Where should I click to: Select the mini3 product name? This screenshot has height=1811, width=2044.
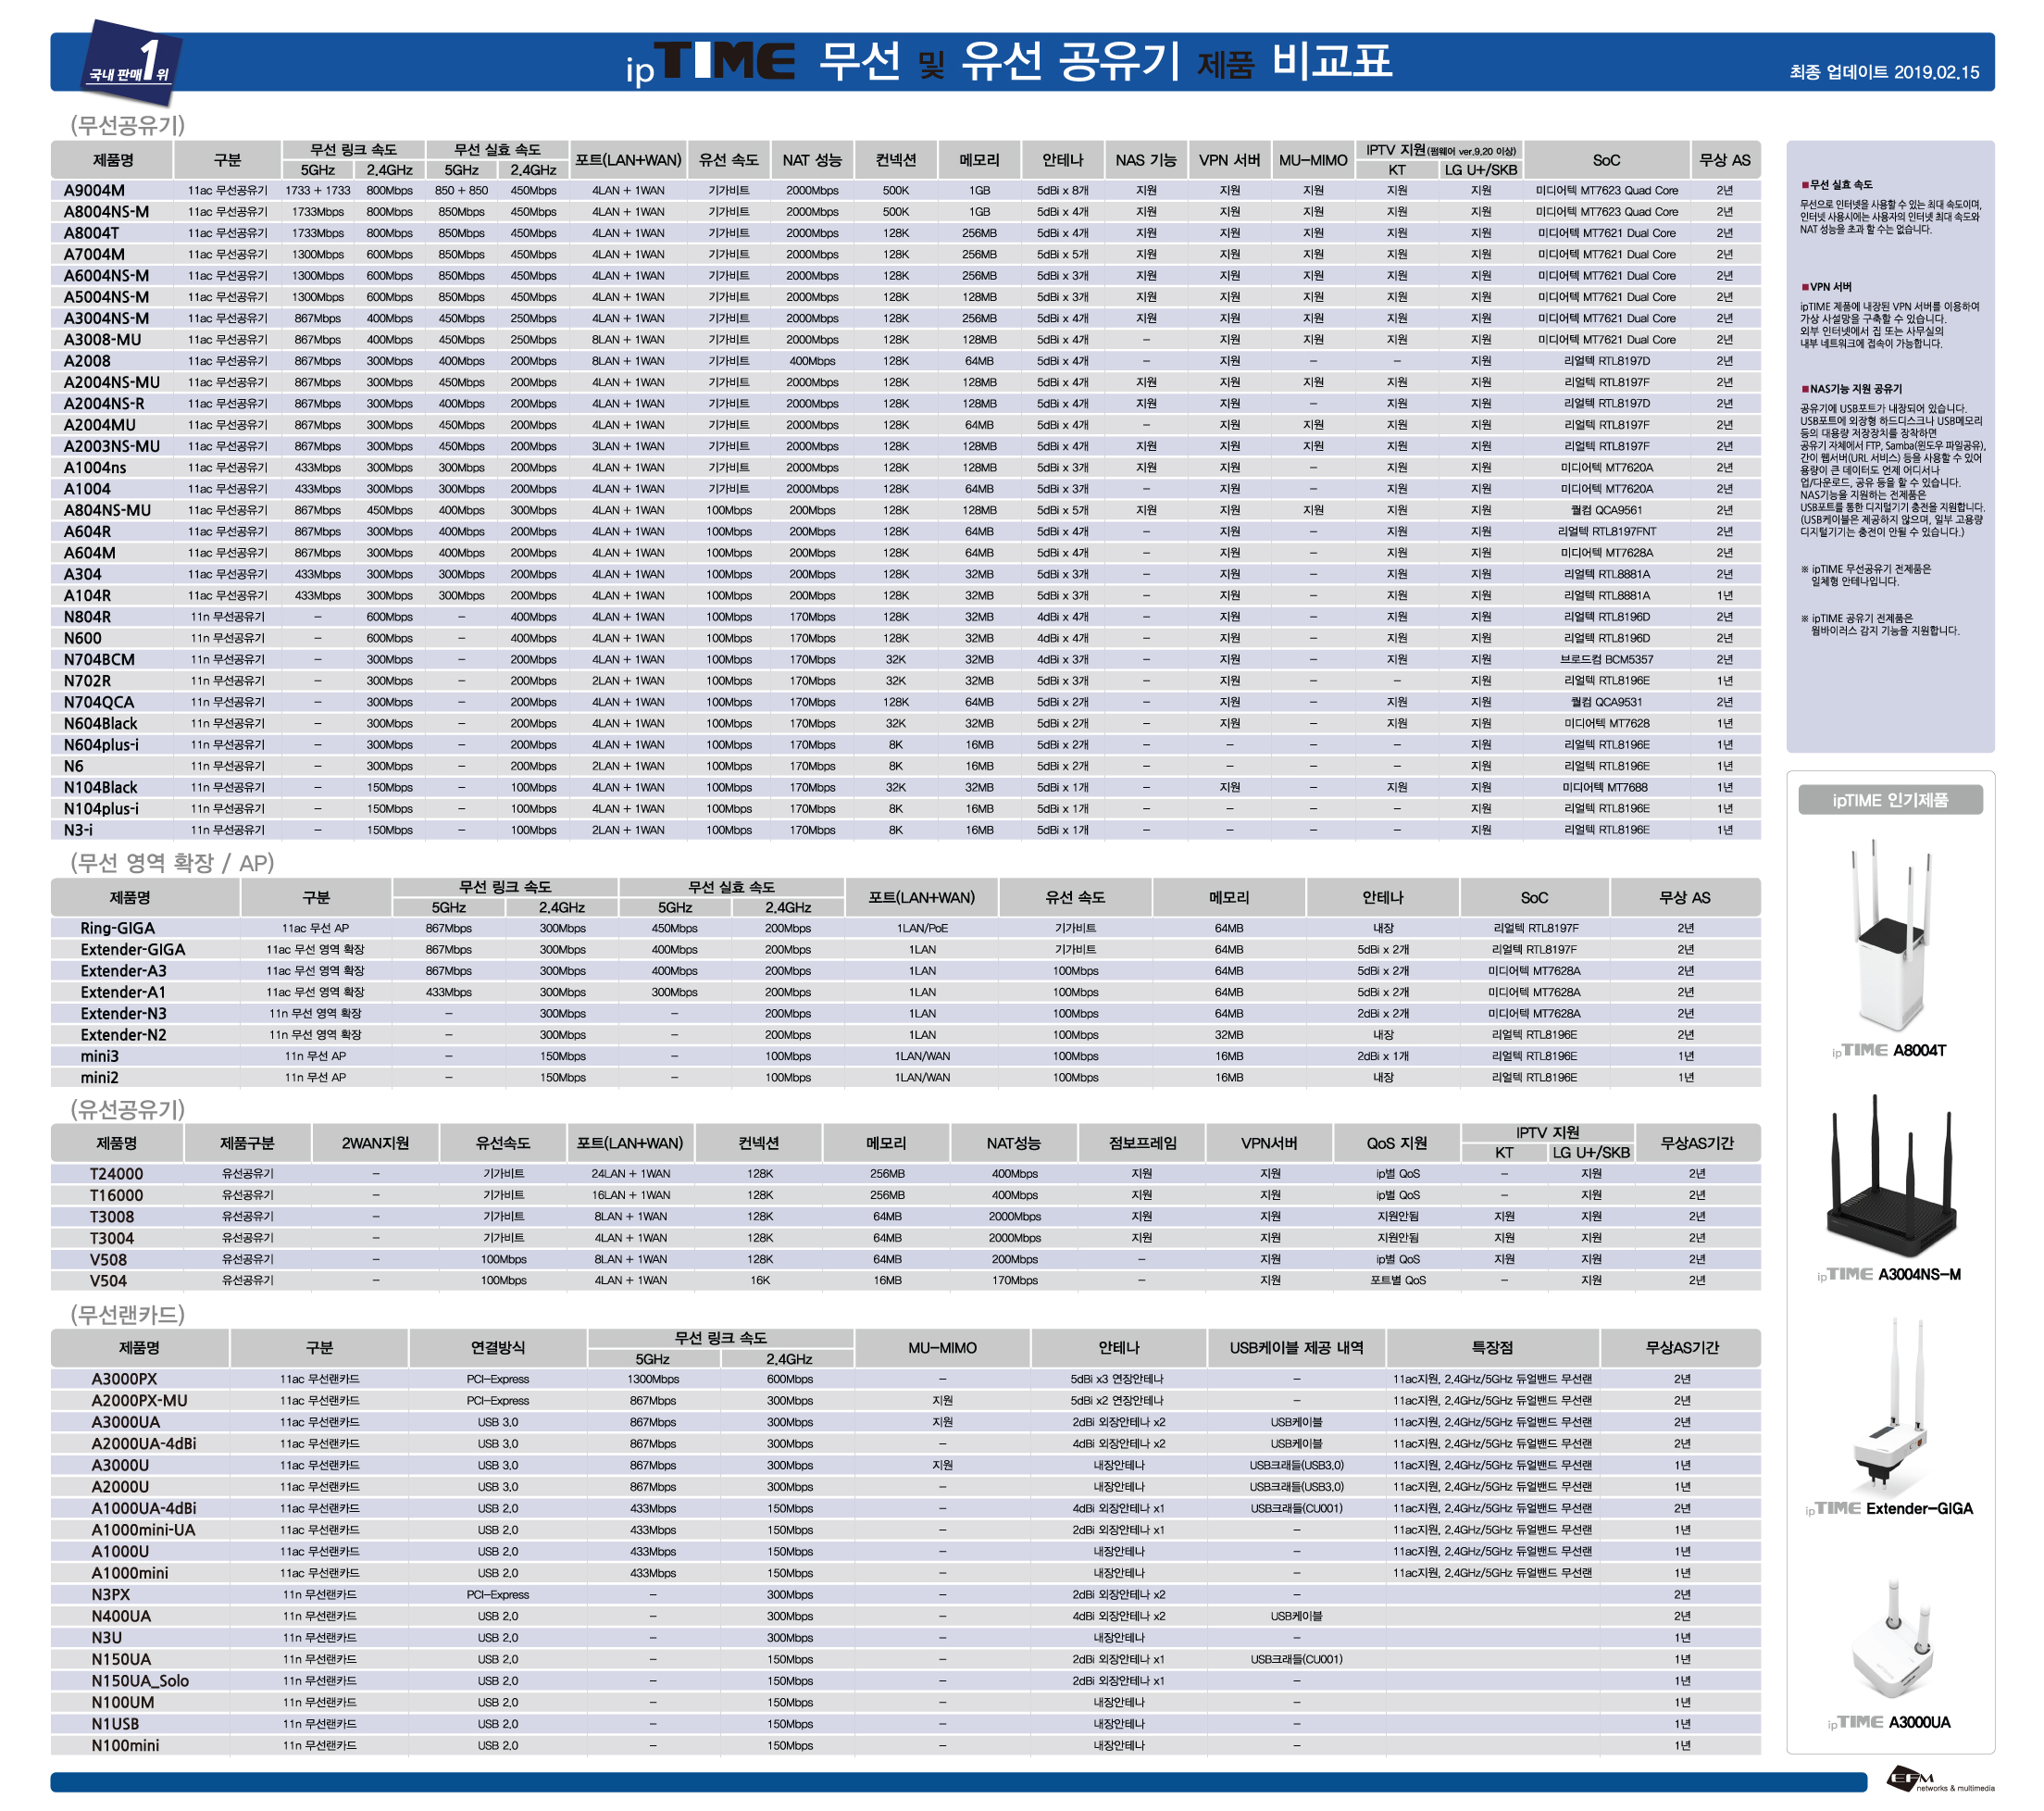(100, 1056)
